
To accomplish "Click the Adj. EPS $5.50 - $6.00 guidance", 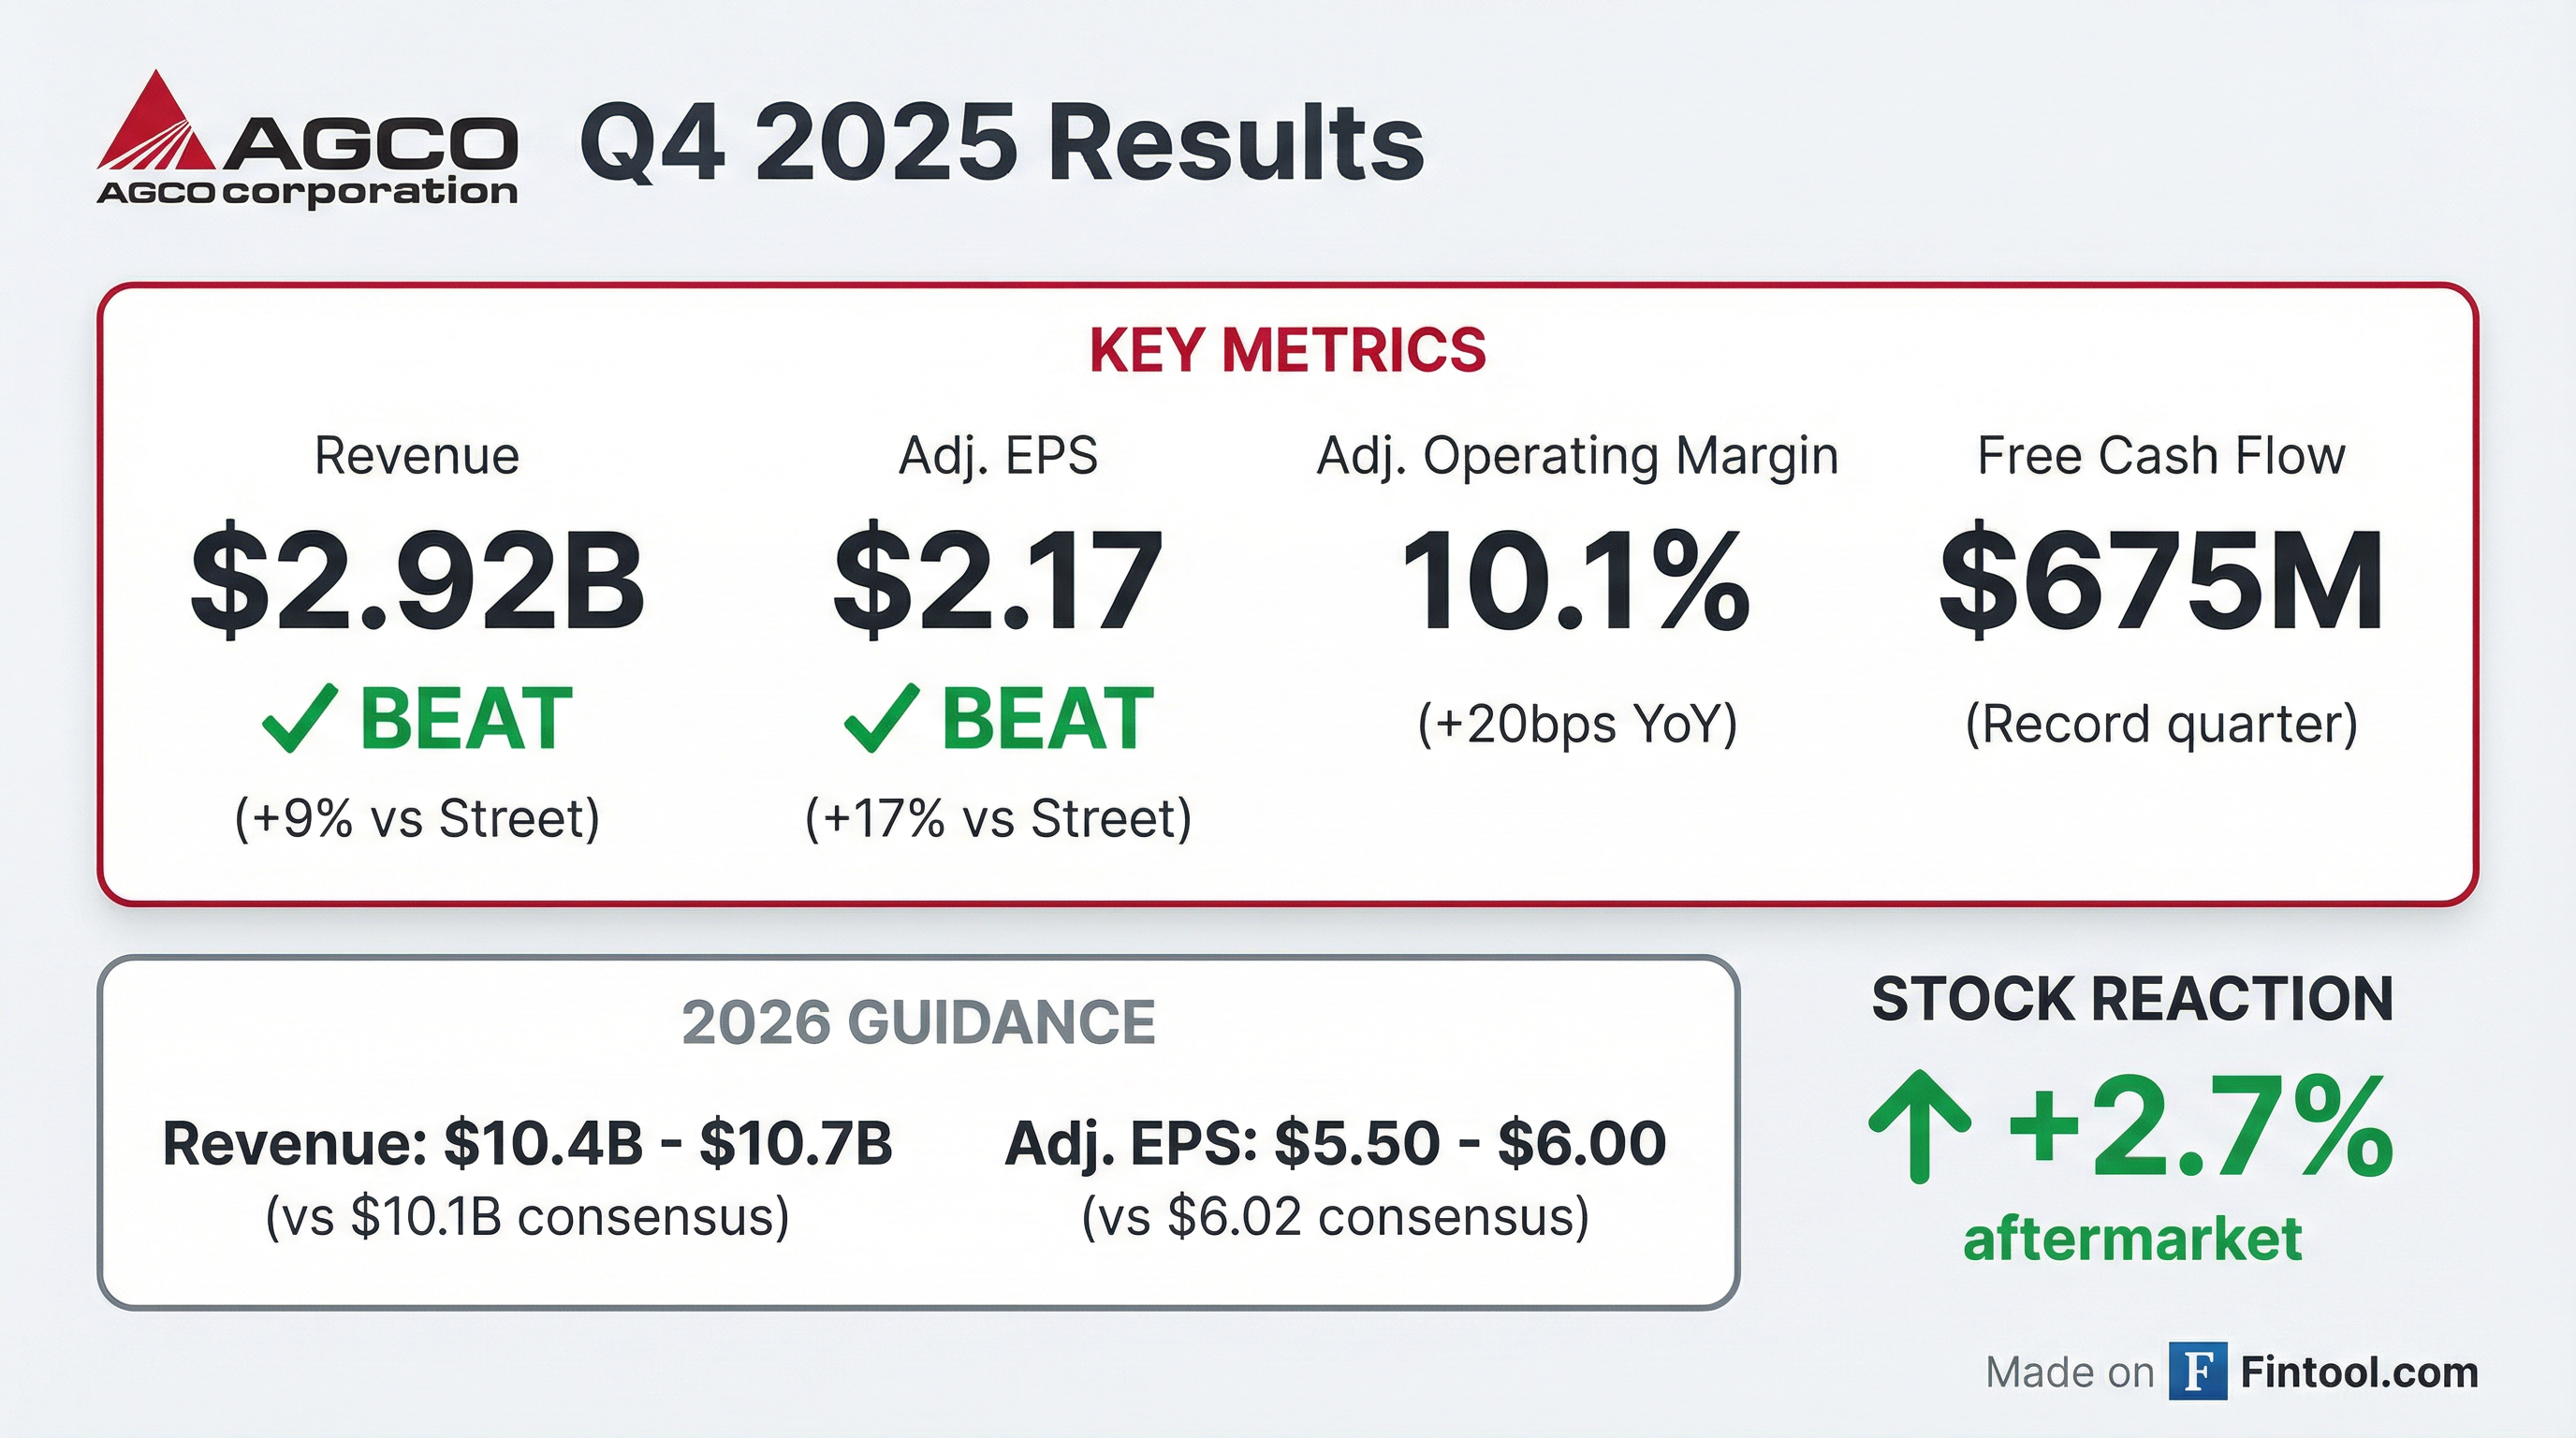I will coord(1335,1143).
